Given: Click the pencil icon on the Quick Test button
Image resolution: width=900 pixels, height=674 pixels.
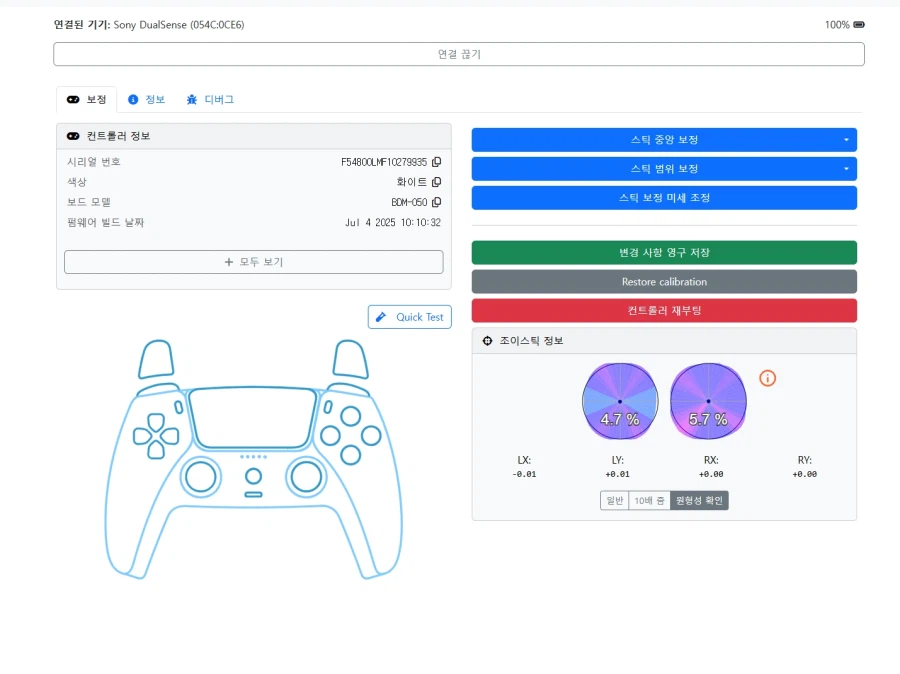Looking at the screenshot, I should coord(383,317).
